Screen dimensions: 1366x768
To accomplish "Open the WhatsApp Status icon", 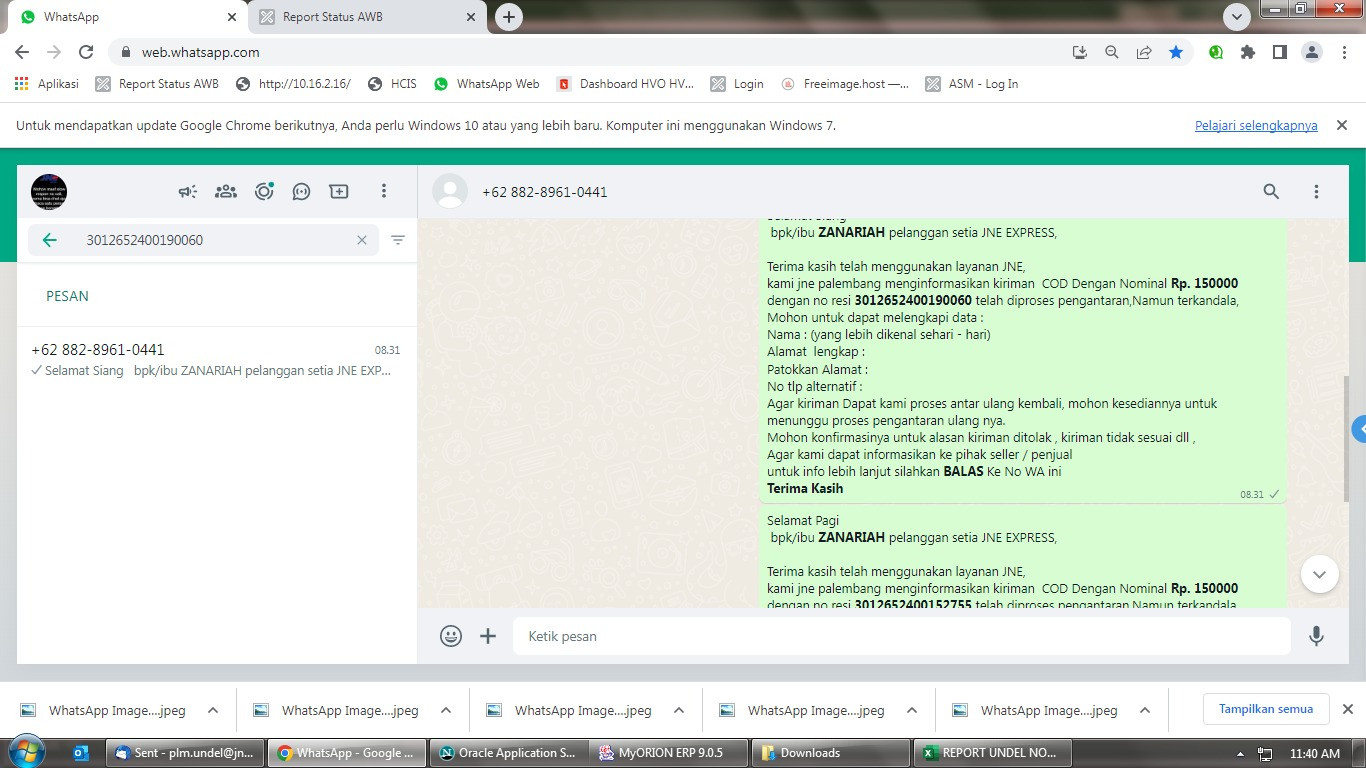I will click(x=264, y=191).
